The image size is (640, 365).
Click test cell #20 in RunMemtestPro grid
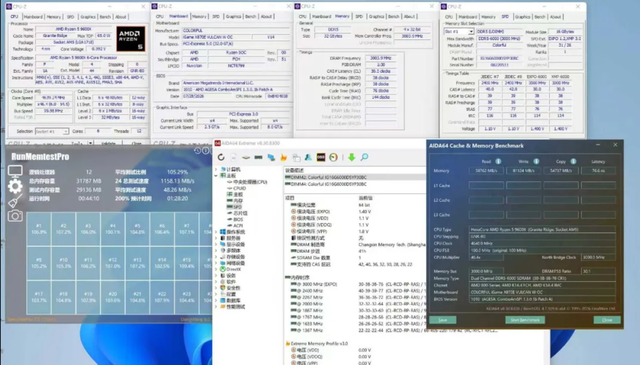click(113, 297)
